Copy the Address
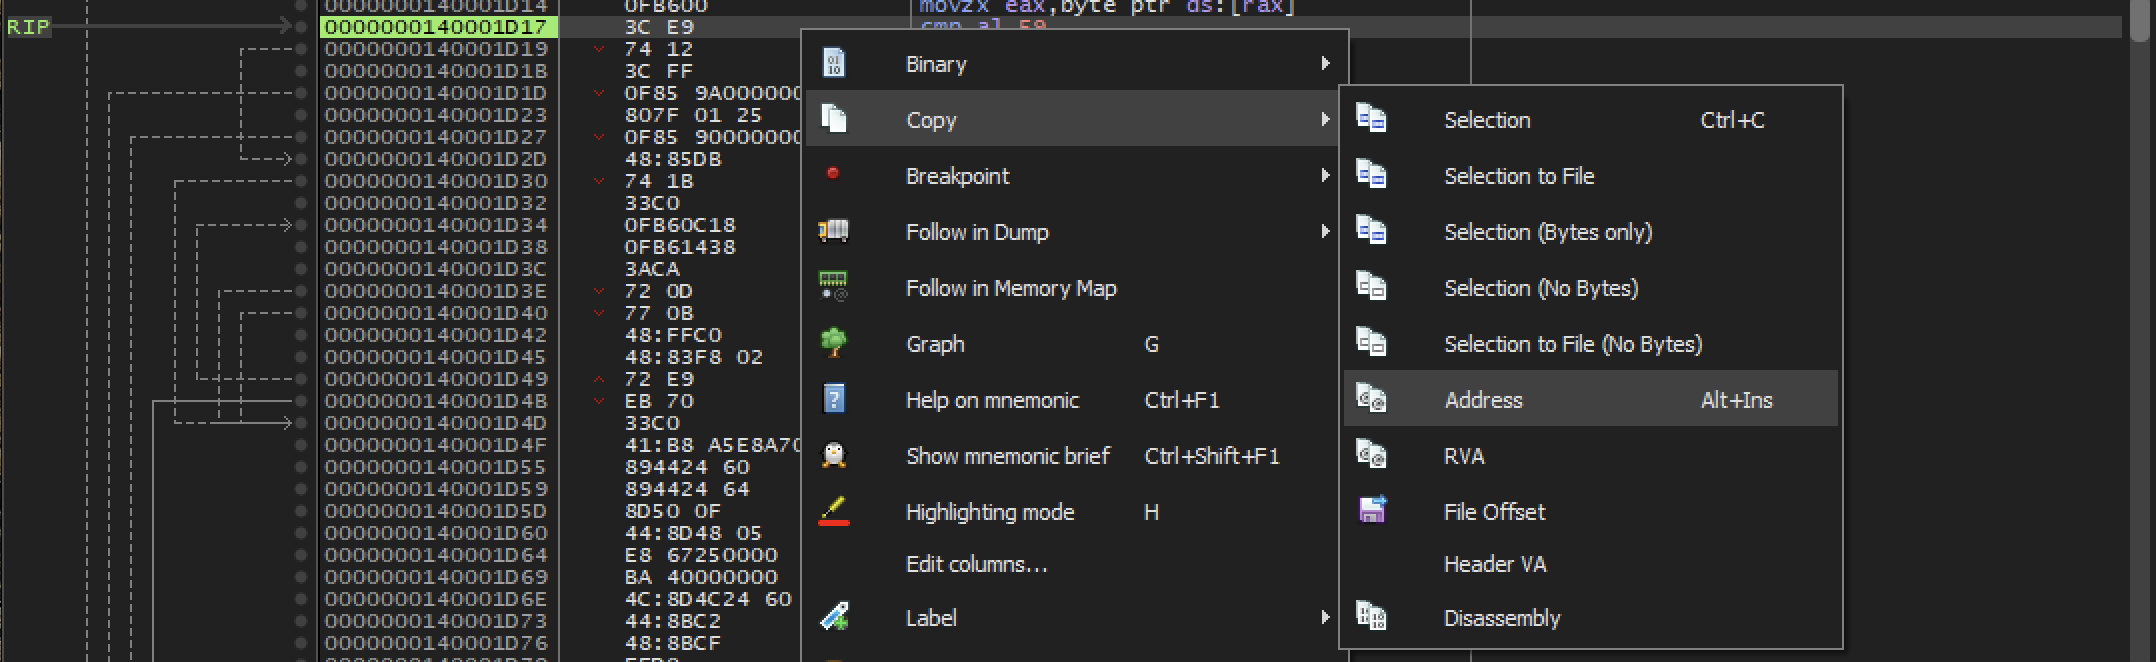The height and width of the screenshot is (662, 2156). pos(1591,399)
